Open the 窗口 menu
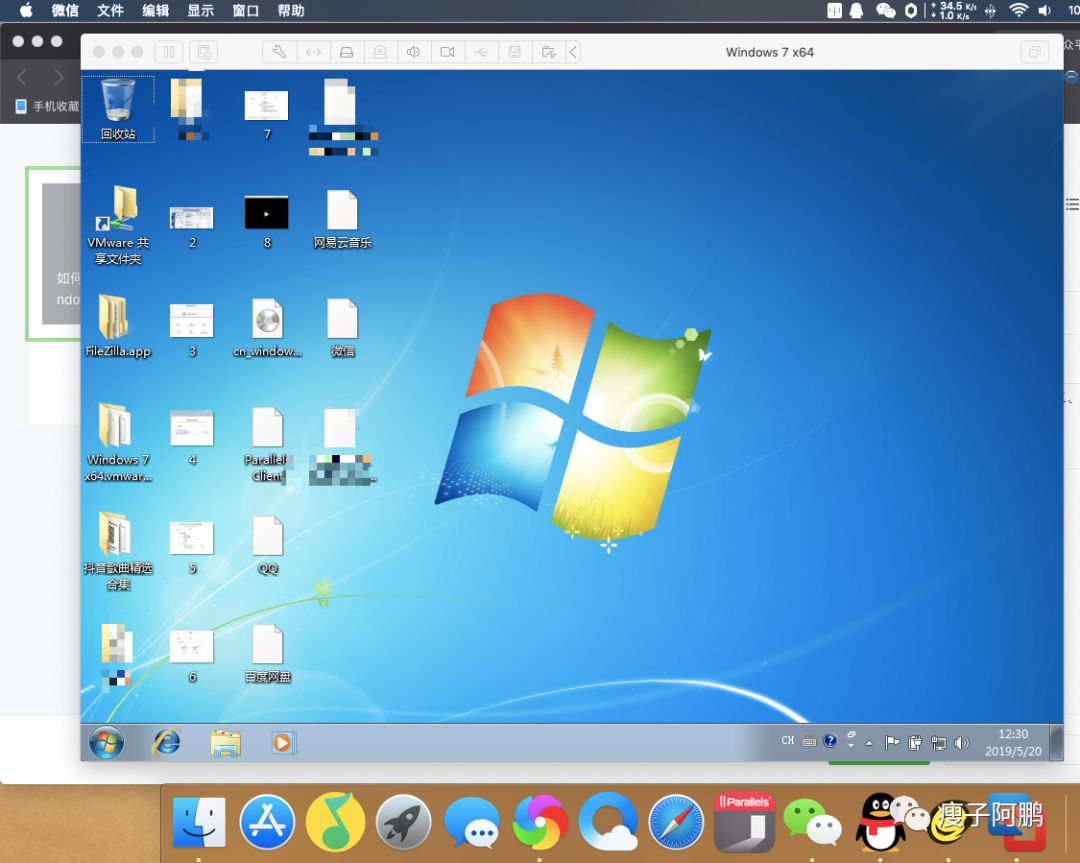 click(x=246, y=10)
